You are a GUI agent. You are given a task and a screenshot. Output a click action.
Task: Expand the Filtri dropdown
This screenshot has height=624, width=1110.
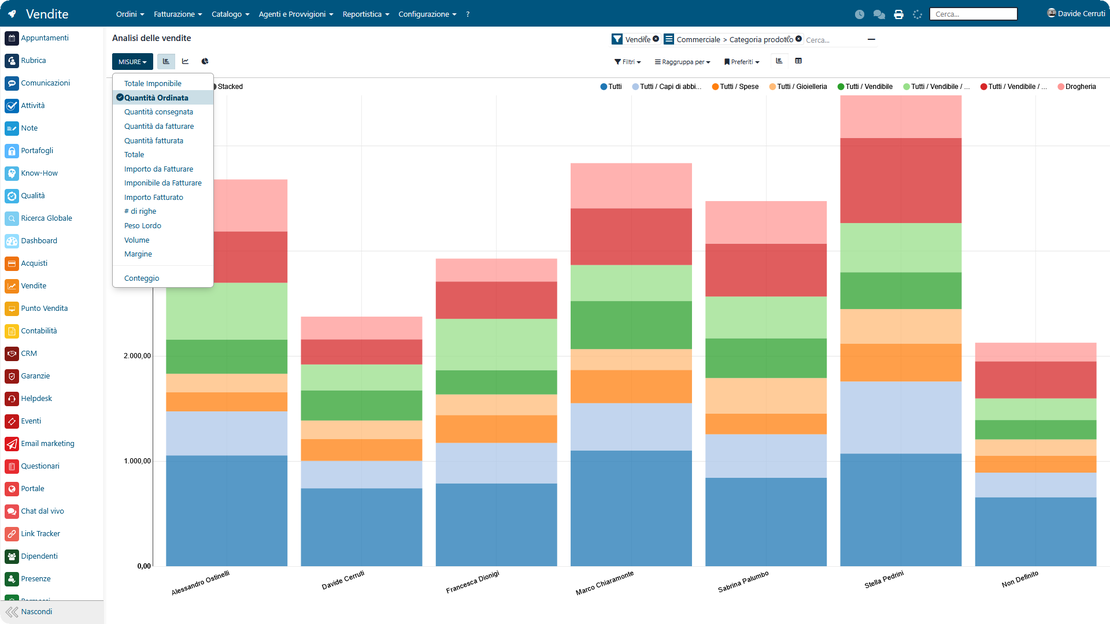coord(627,62)
